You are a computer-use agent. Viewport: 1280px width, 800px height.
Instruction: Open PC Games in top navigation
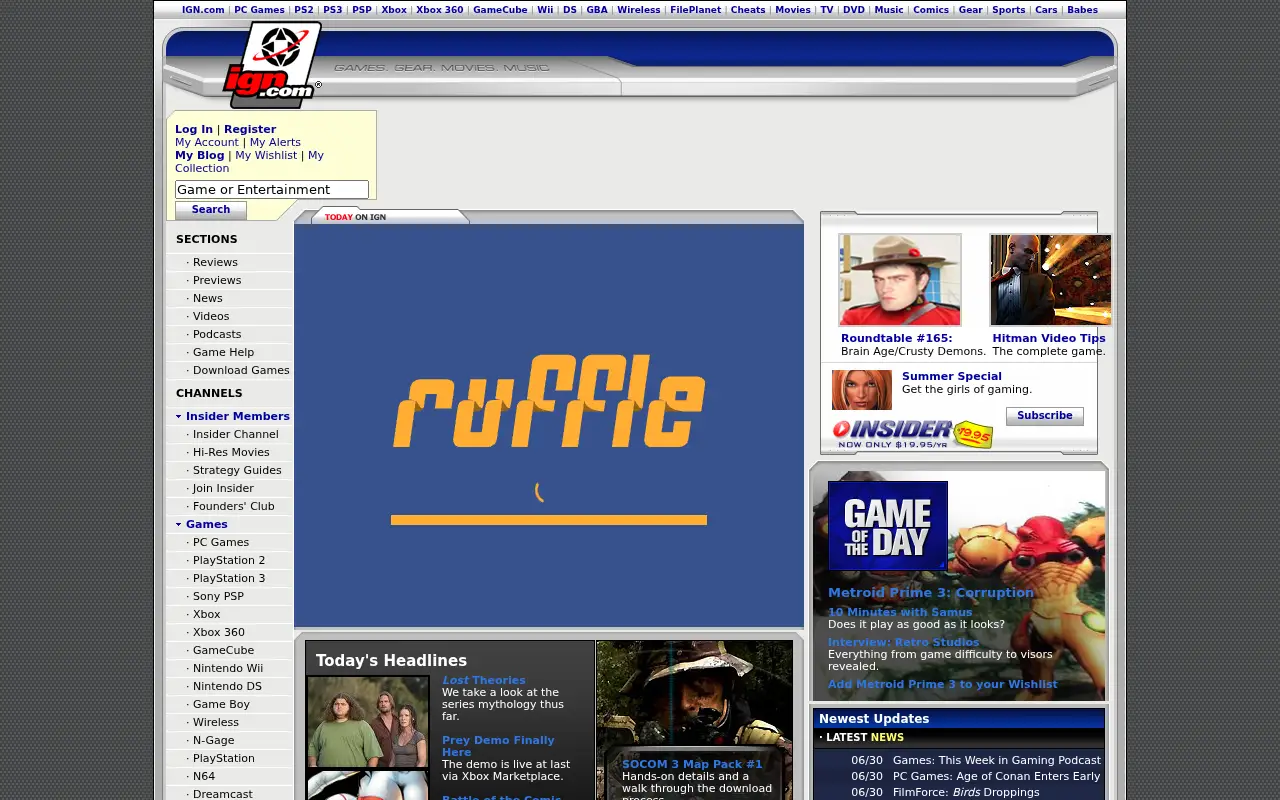coord(259,10)
